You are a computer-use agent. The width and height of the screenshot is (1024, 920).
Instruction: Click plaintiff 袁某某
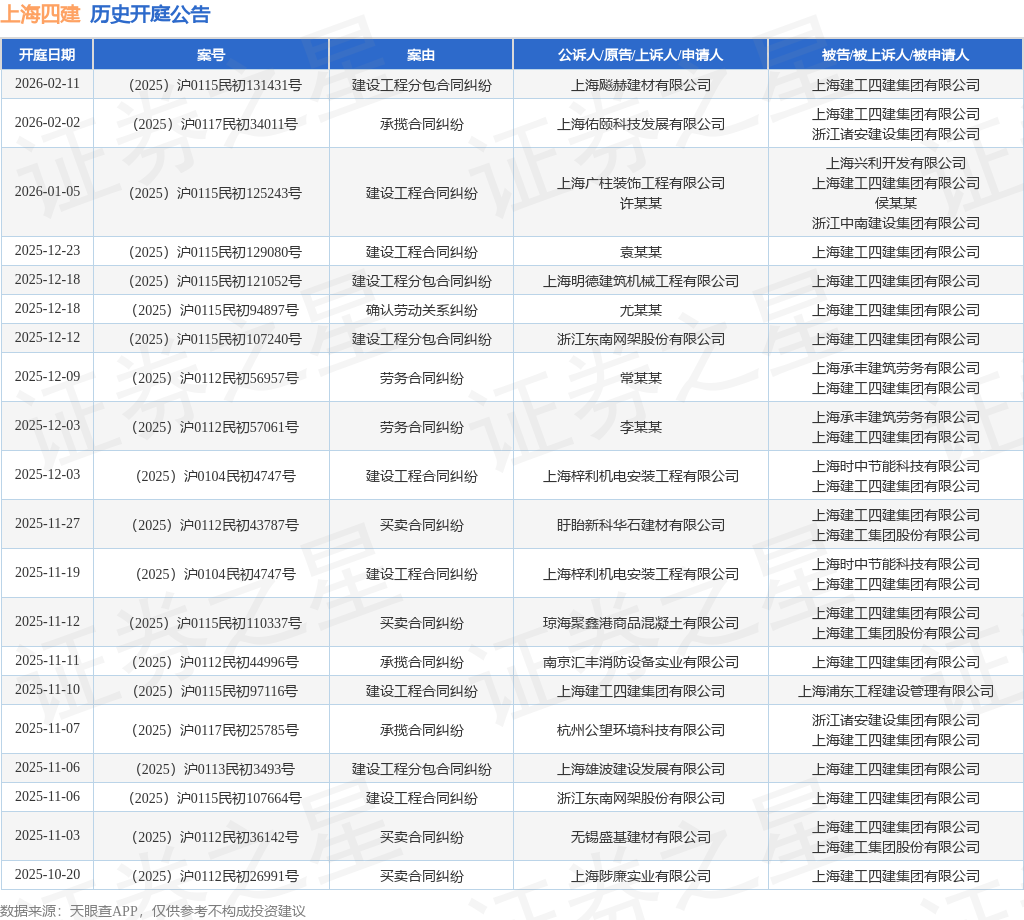click(x=641, y=252)
